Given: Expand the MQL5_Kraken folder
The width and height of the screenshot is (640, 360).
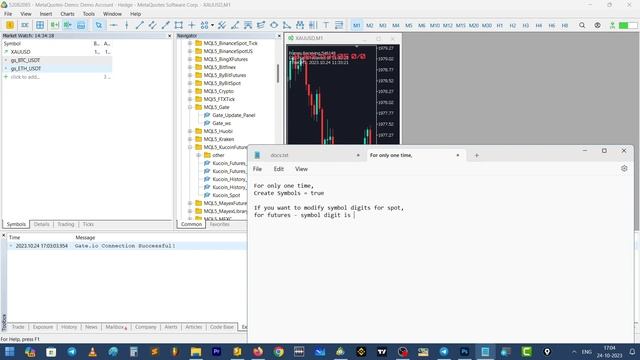Looking at the screenshot, I should (190, 139).
